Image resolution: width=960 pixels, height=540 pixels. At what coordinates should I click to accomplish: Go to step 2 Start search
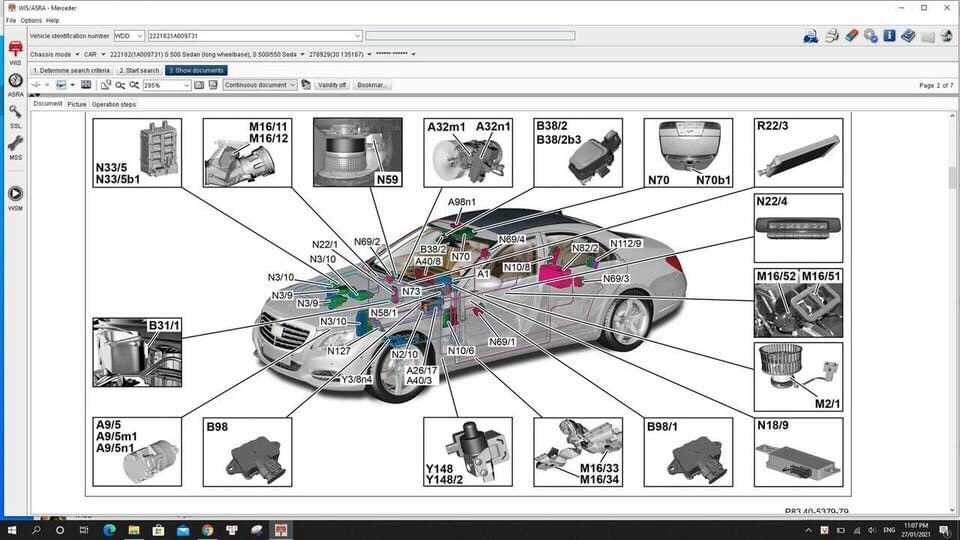[x=139, y=70]
